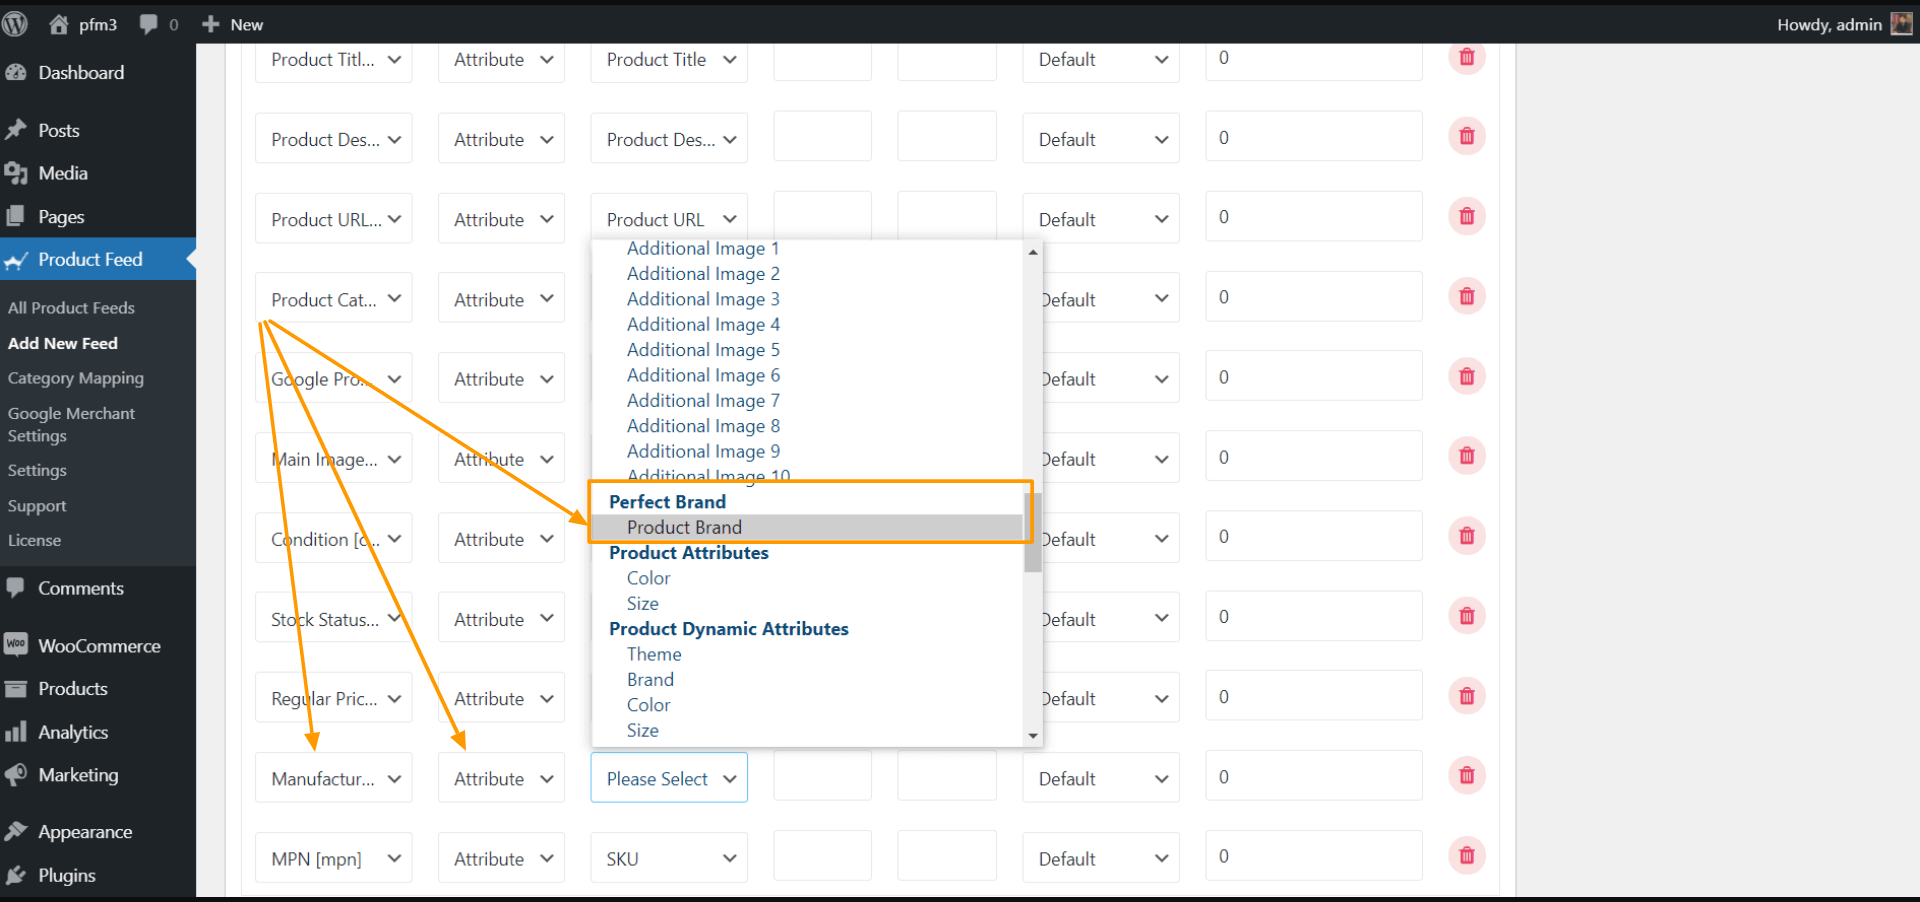Select Theme under Product Dynamic Attributes
Viewport: 1920px width, 902px height.
[x=654, y=654]
